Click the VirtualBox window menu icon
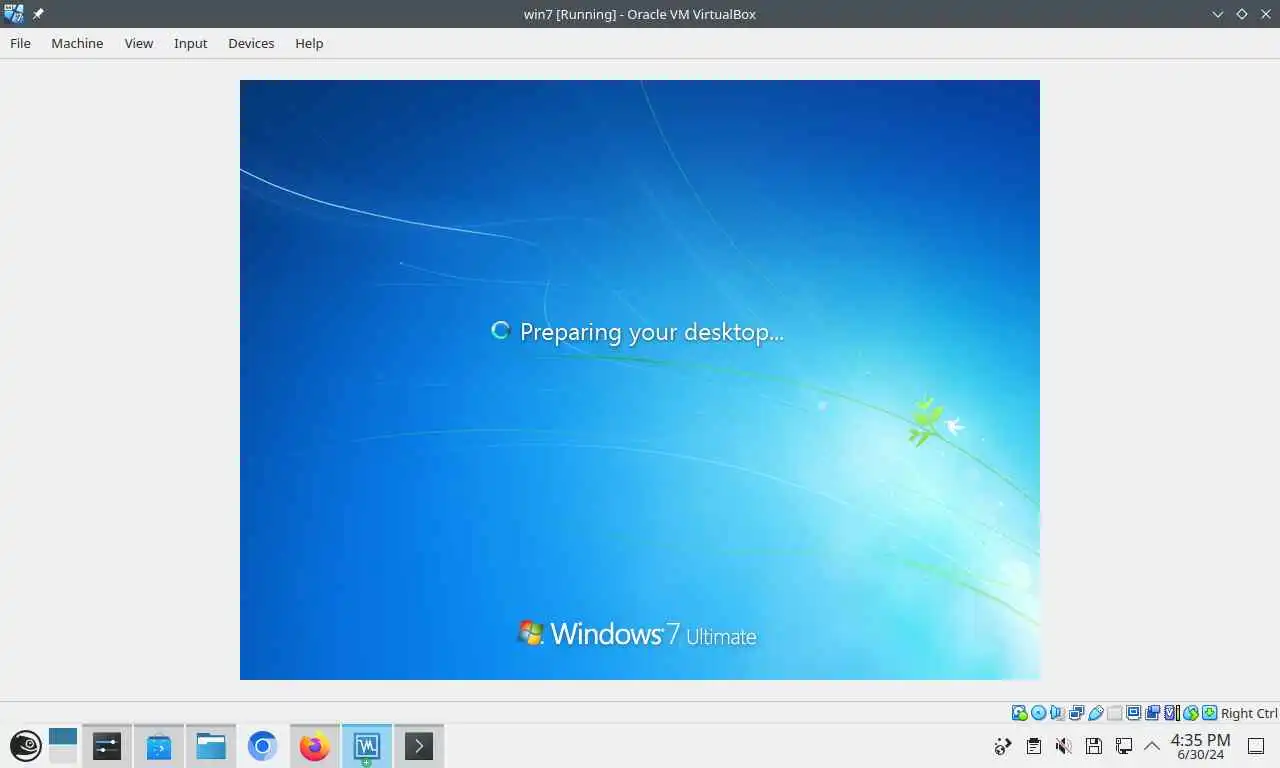 13,14
